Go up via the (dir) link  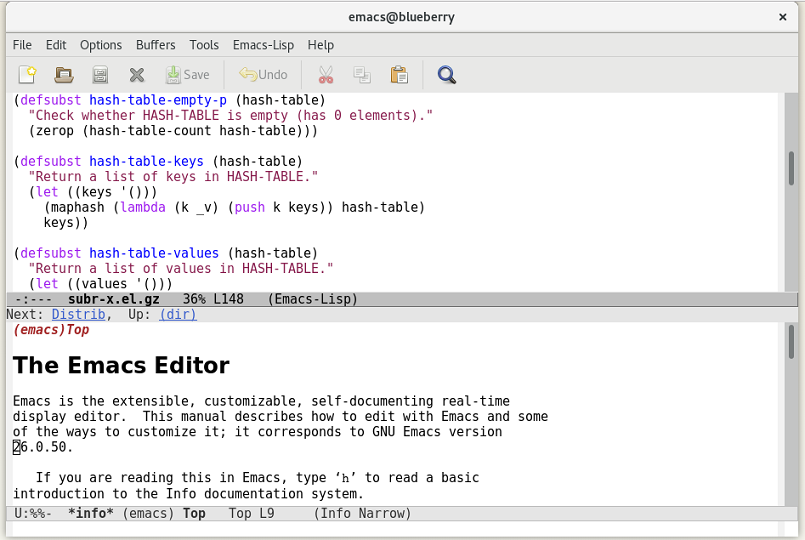pos(177,314)
